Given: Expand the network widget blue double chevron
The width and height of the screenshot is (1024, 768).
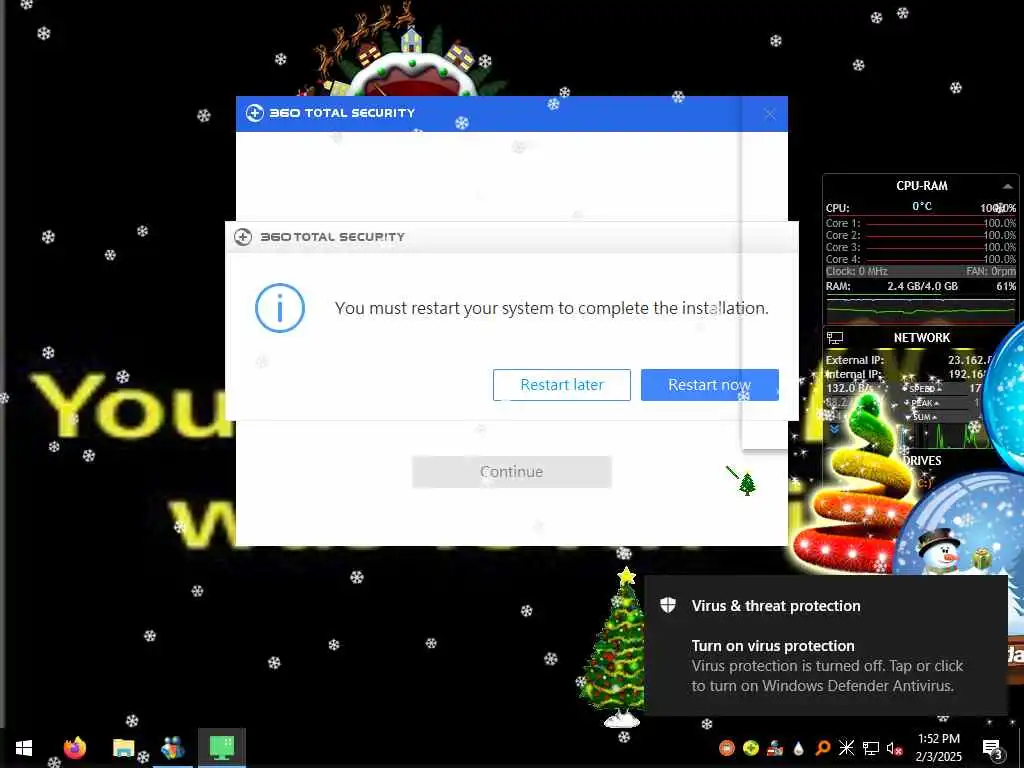Looking at the screenshot, I should click(x=834, y=429).
